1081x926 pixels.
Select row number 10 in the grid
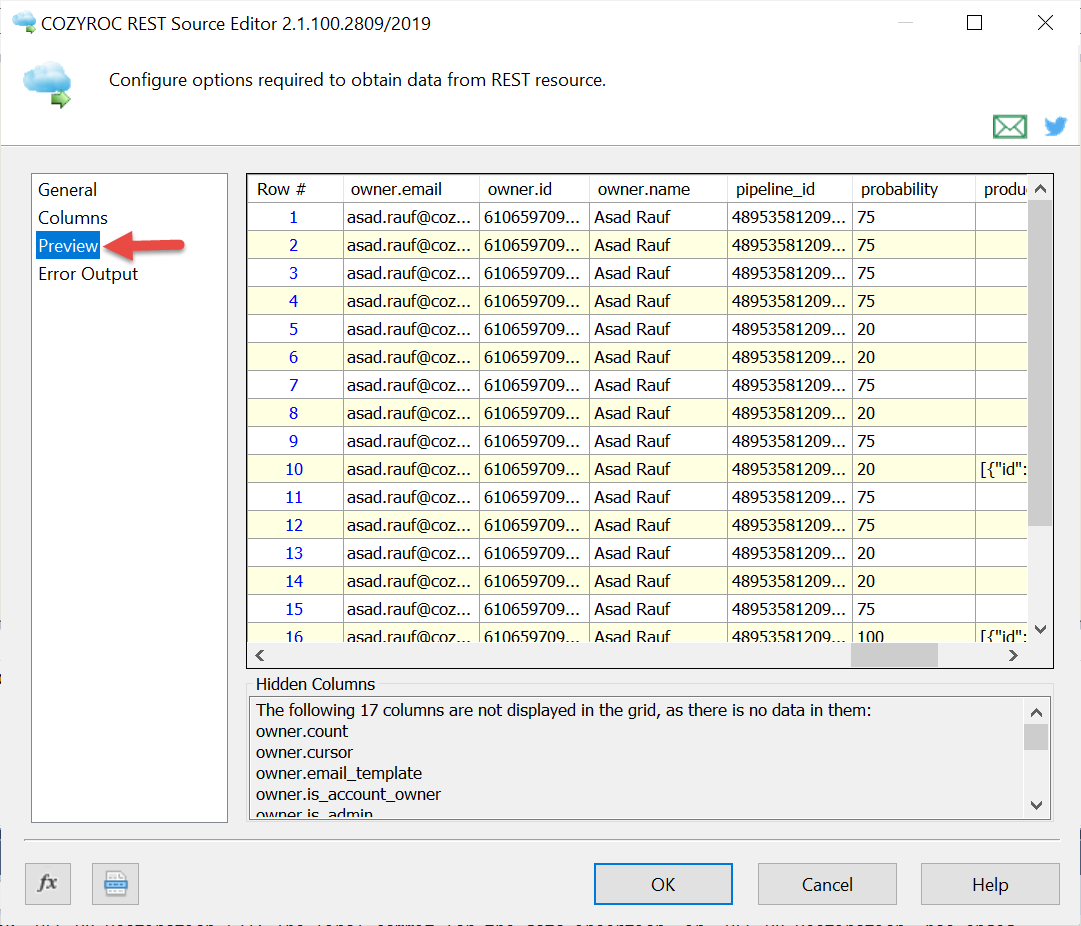294,469
